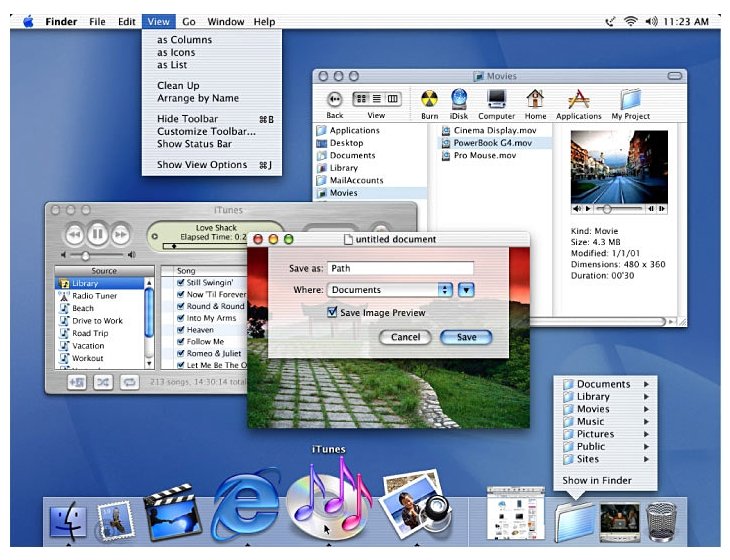Click the Save as text field

(400, 268)
